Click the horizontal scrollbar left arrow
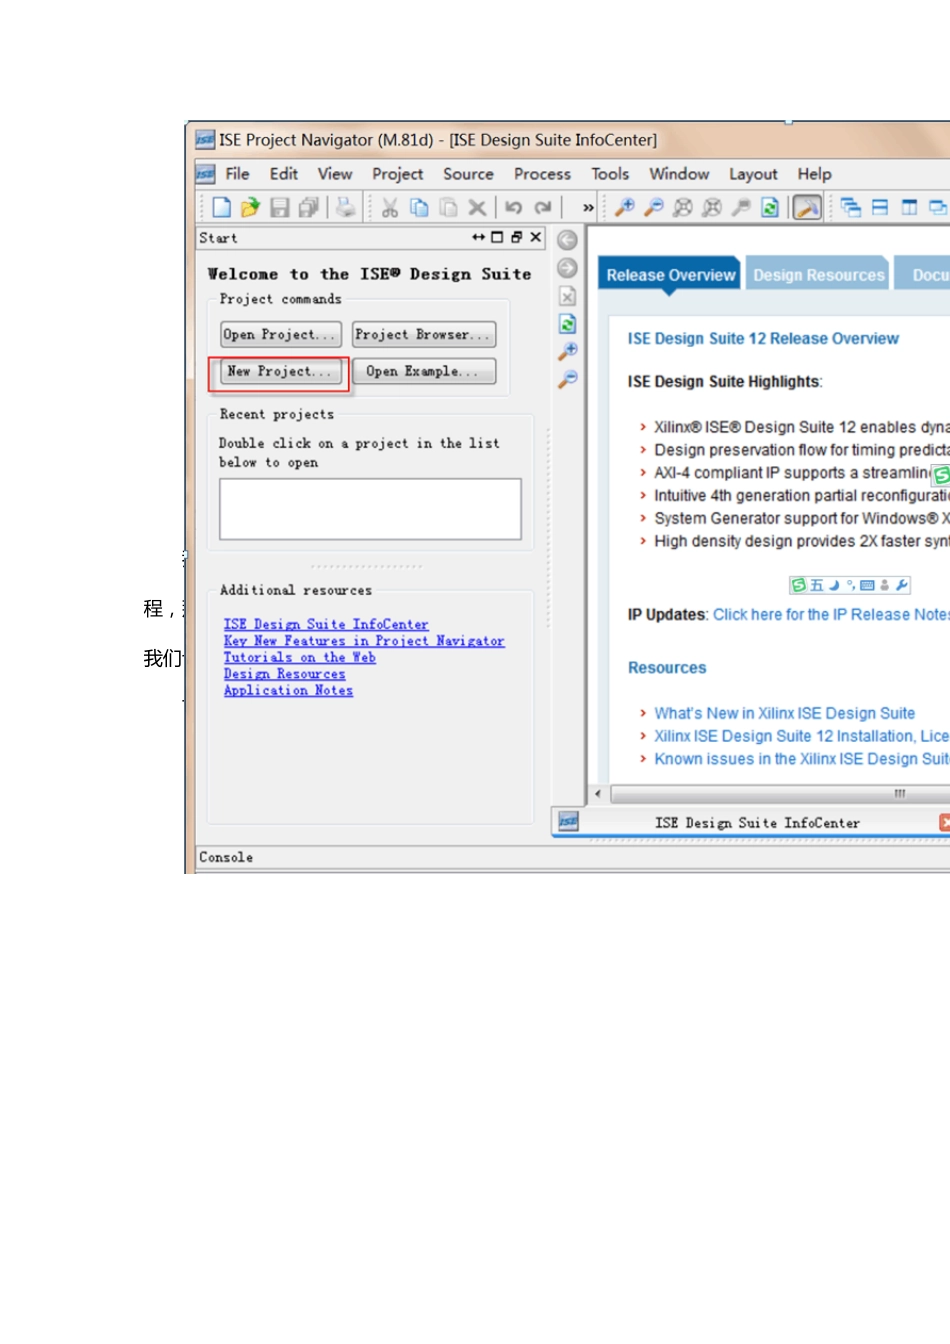 tap(598, 794)
